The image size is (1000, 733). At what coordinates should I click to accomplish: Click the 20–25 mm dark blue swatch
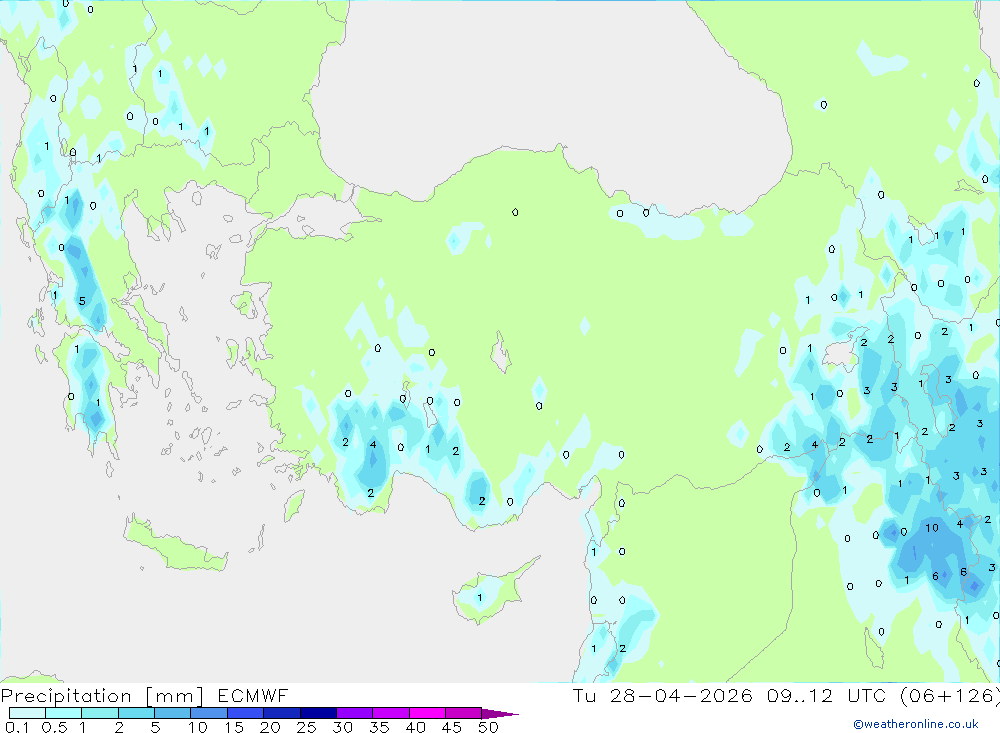pyautogui.click(x=282, y=713)
